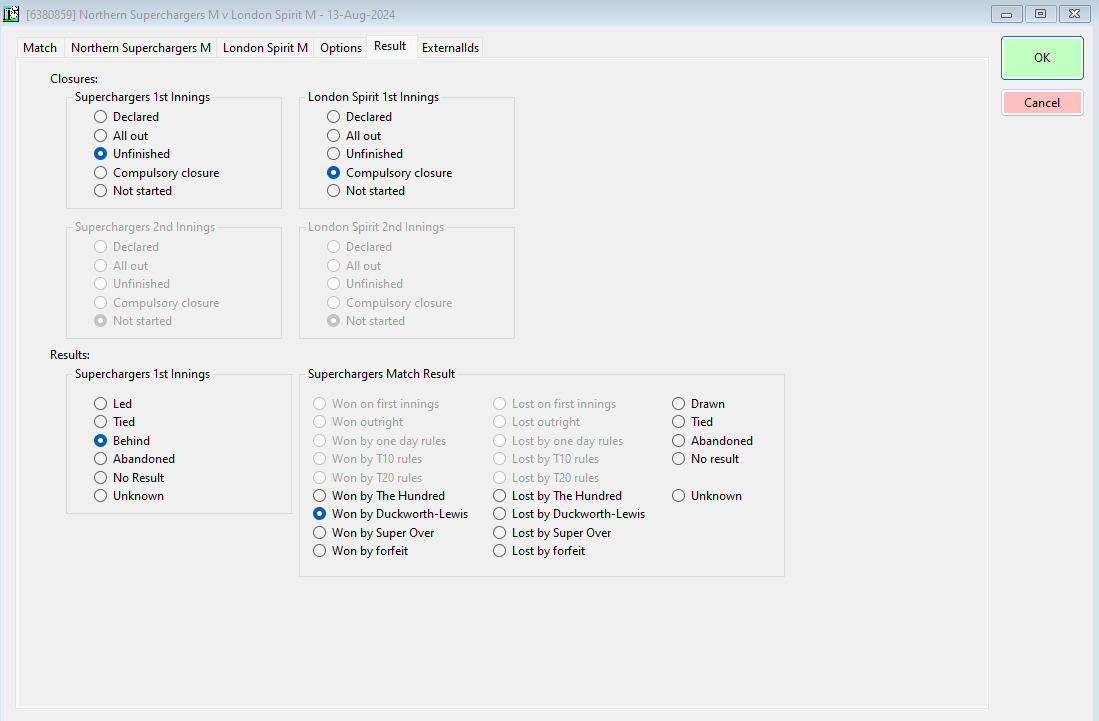
Task: Select Declared for London Spirit 1st Innings
Action: click(359, 117)
